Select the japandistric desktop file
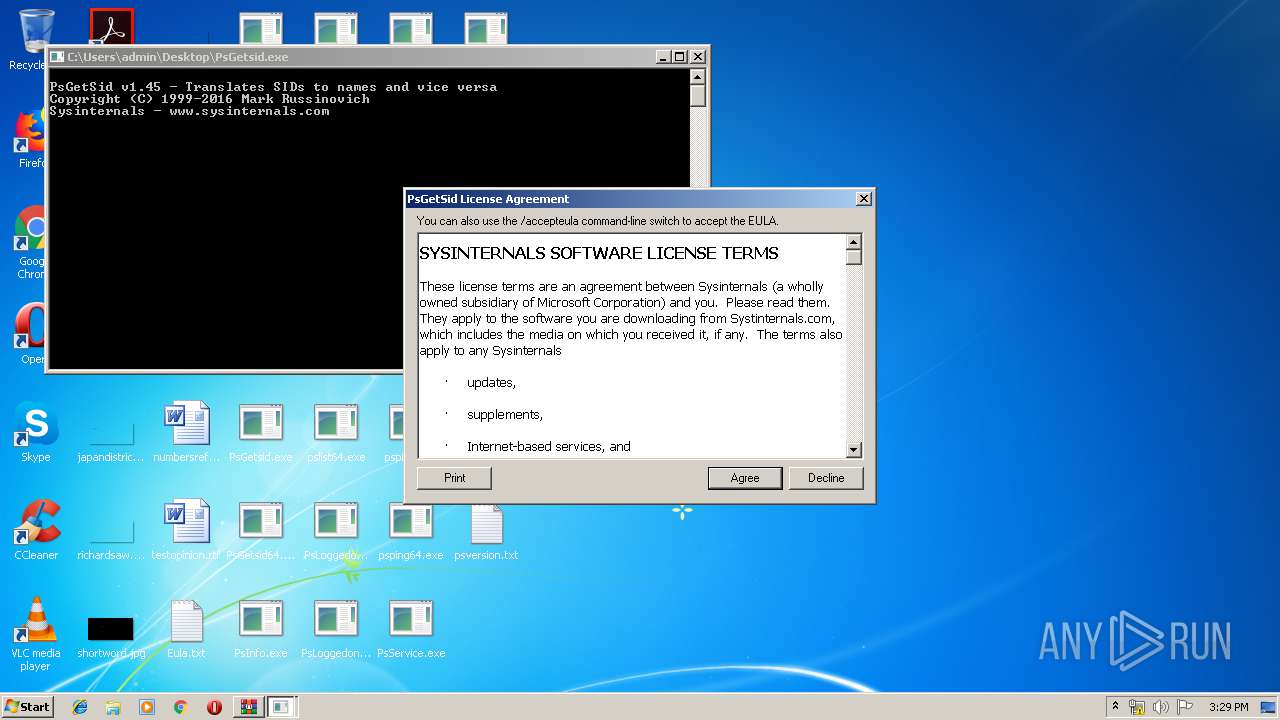This screenshot has width=1280, height=720. point(111,440)
